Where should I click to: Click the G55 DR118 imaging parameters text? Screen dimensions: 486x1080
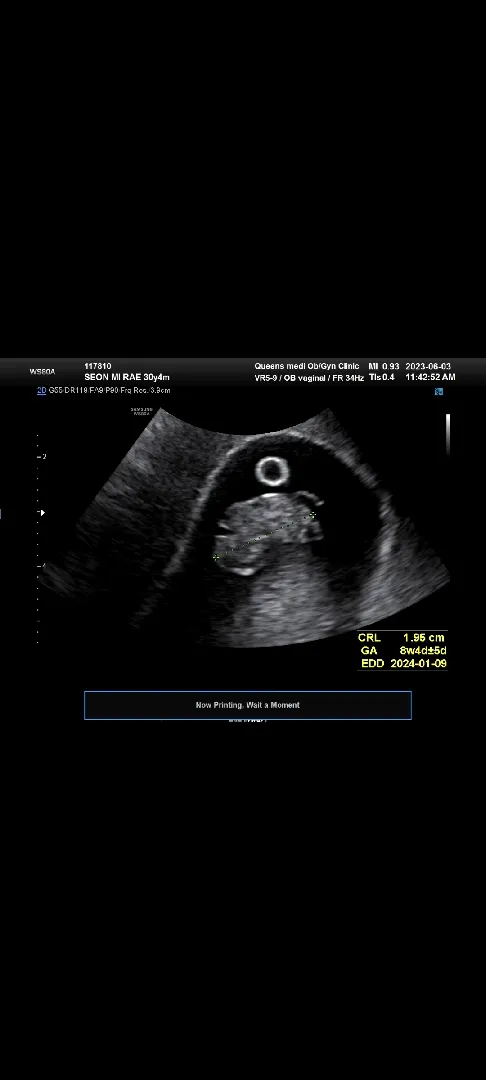[x=109, y=391]
